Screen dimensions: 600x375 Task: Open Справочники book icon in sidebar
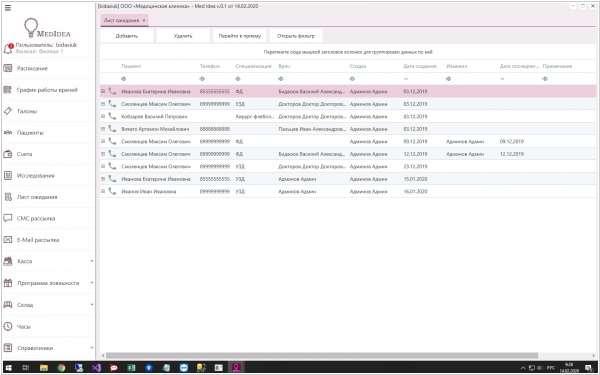coord(8,348)
